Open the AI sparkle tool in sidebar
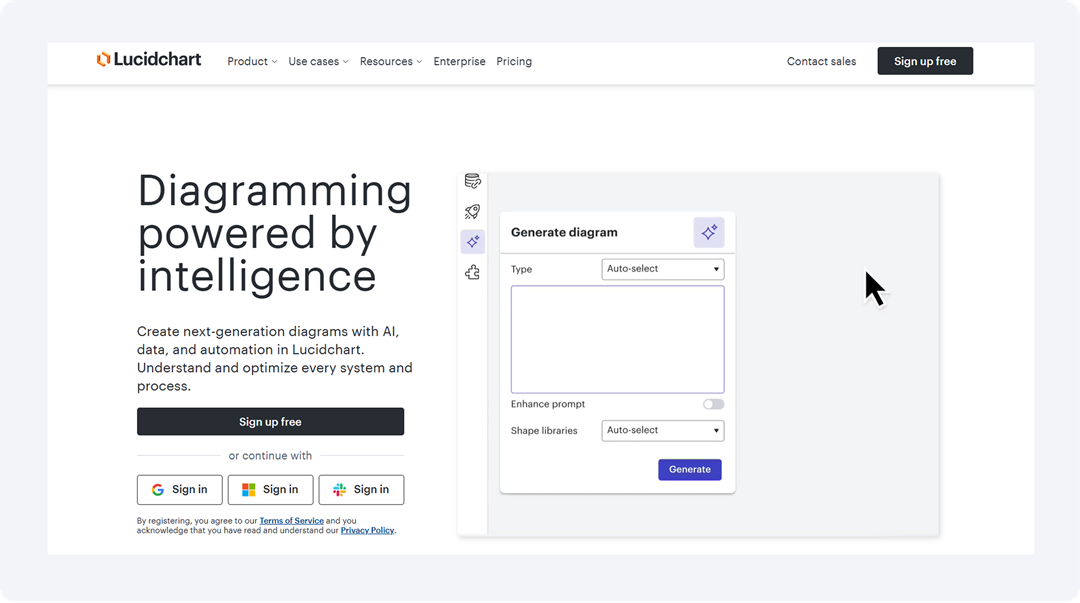Screen dimensions: 1080x603 [472, 242]
